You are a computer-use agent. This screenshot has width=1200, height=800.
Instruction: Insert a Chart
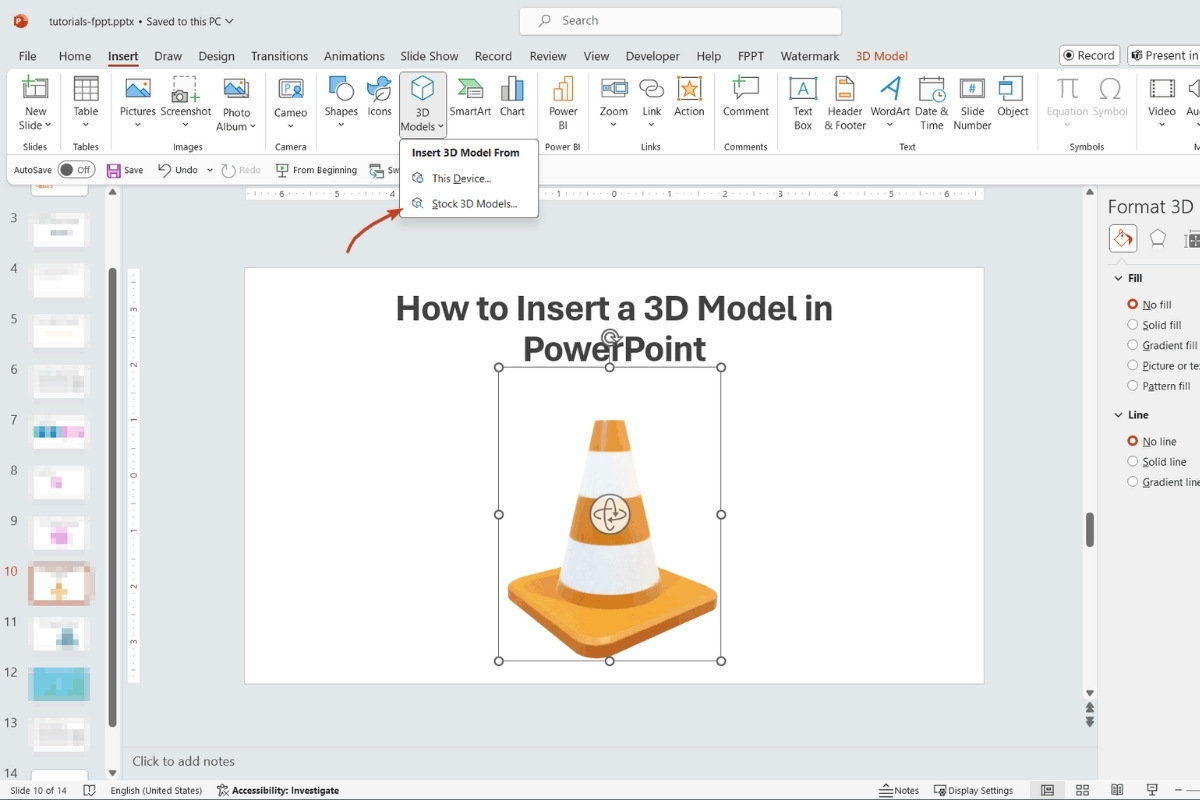tap(512, 100)
